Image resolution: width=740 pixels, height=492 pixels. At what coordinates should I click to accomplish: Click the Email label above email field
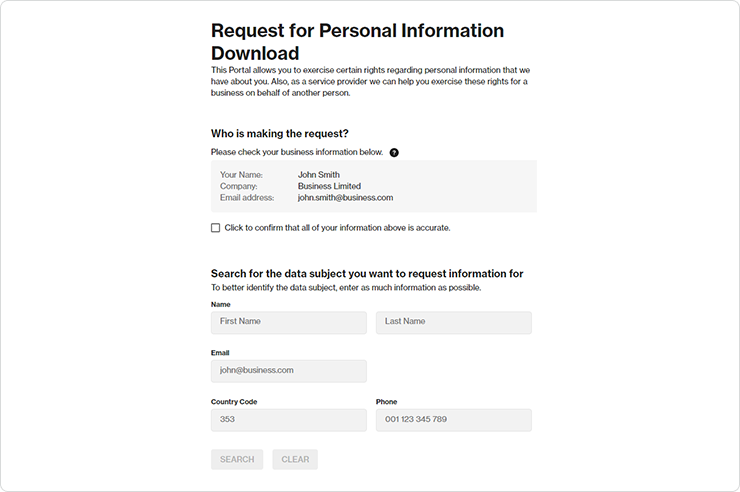coord(220,353)
